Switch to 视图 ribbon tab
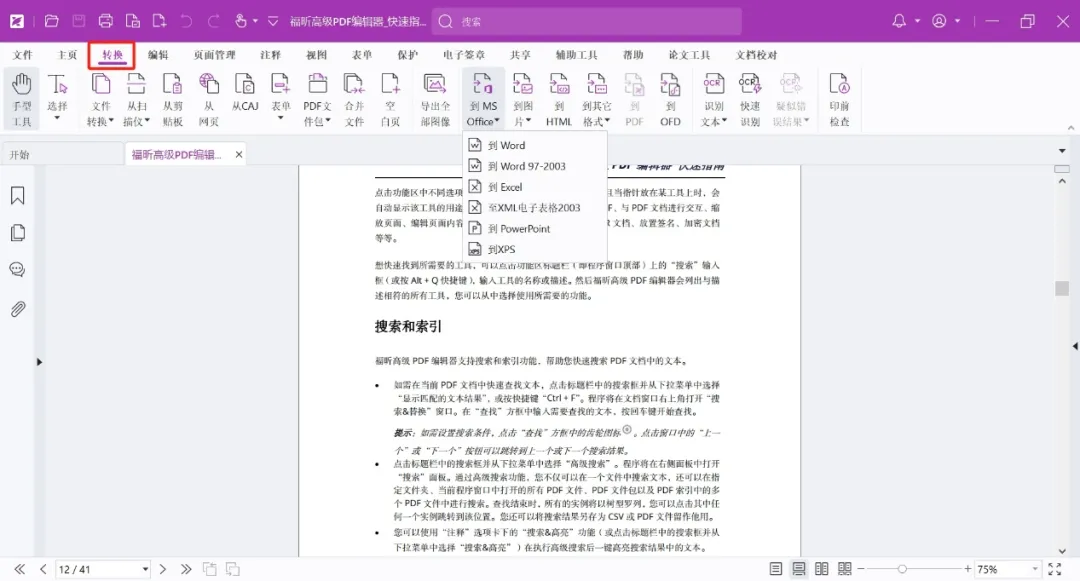This screenshot has height=581, width=1080. [316, 55]
